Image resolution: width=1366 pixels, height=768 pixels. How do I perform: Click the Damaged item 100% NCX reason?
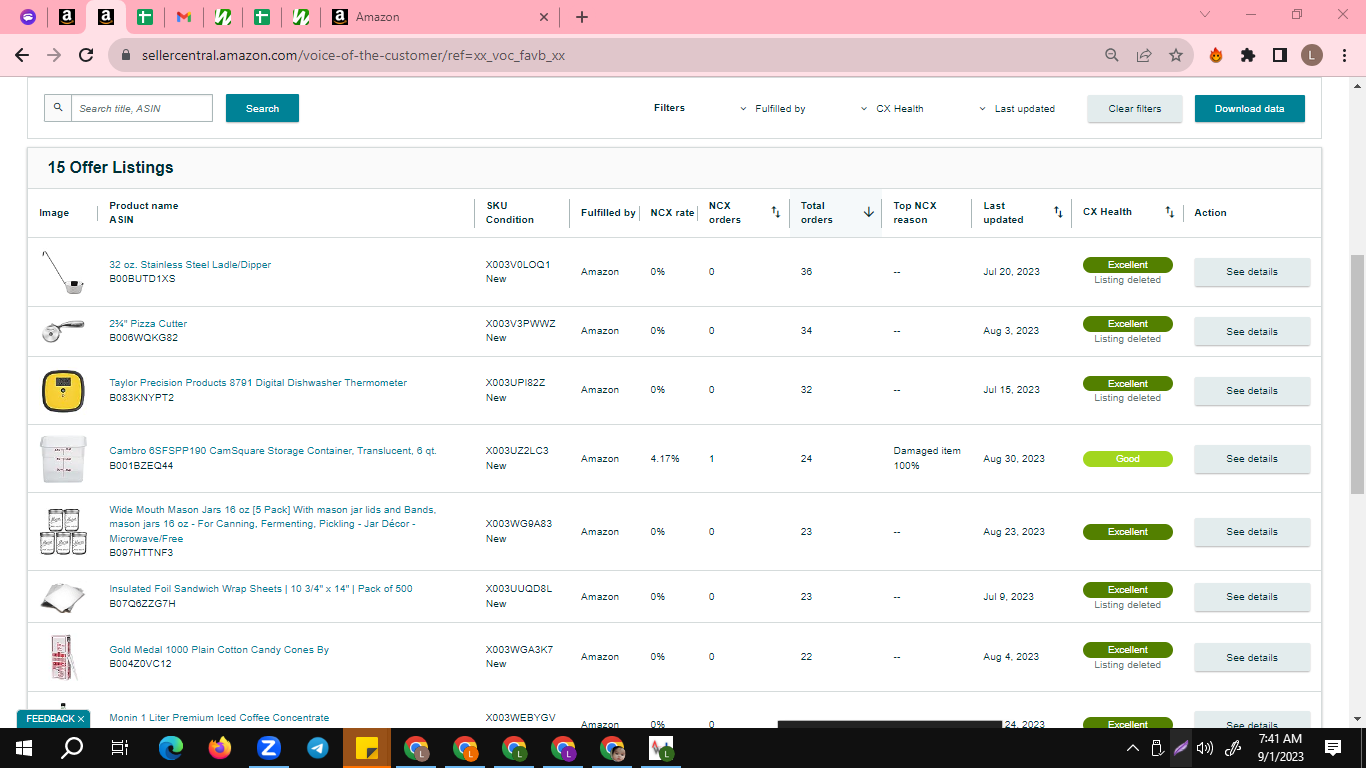[x=927, y=458]
